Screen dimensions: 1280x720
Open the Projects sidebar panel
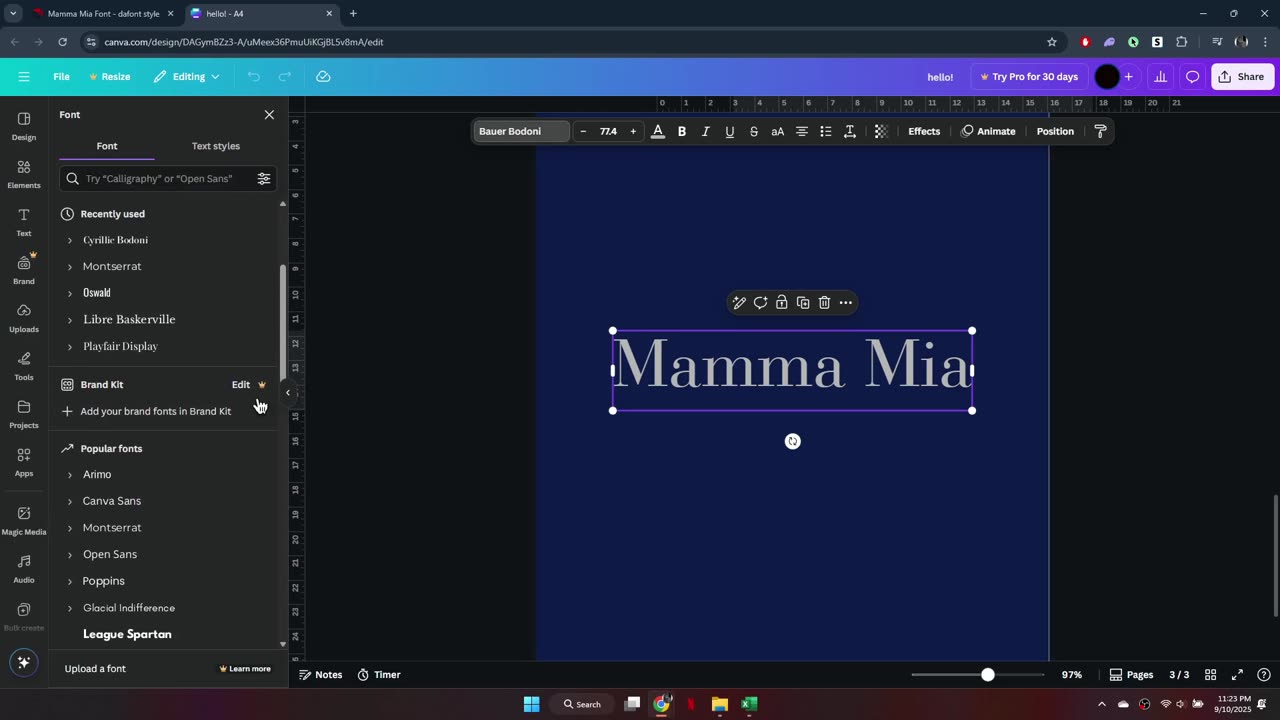coord(24,414)
